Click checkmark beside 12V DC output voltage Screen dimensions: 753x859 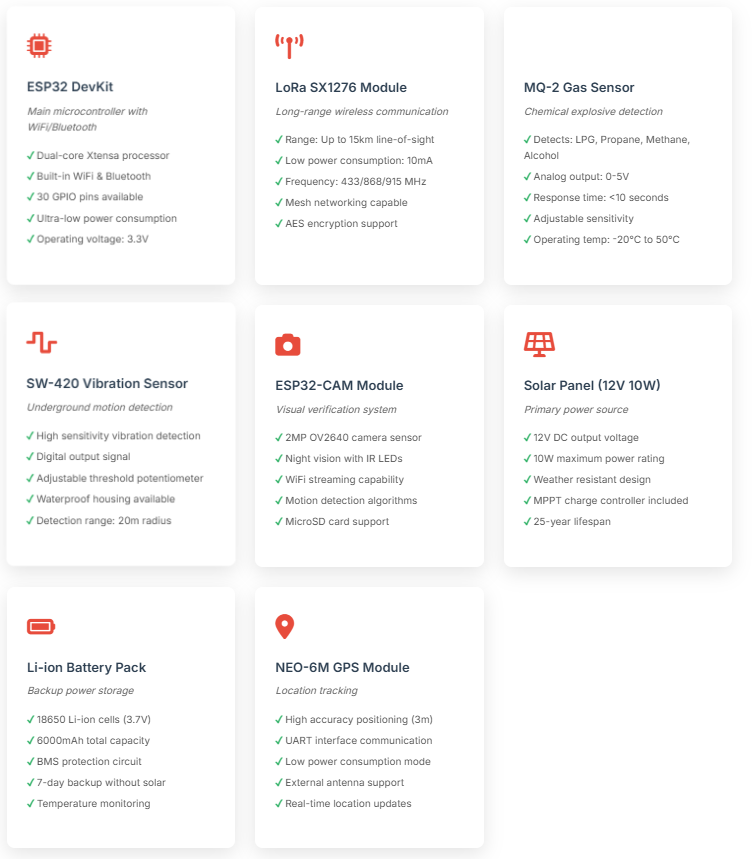tap(527, 438)
